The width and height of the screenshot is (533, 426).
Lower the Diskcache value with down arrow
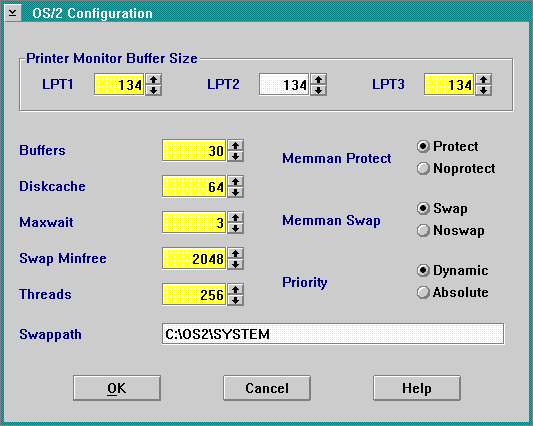point(235,192)
